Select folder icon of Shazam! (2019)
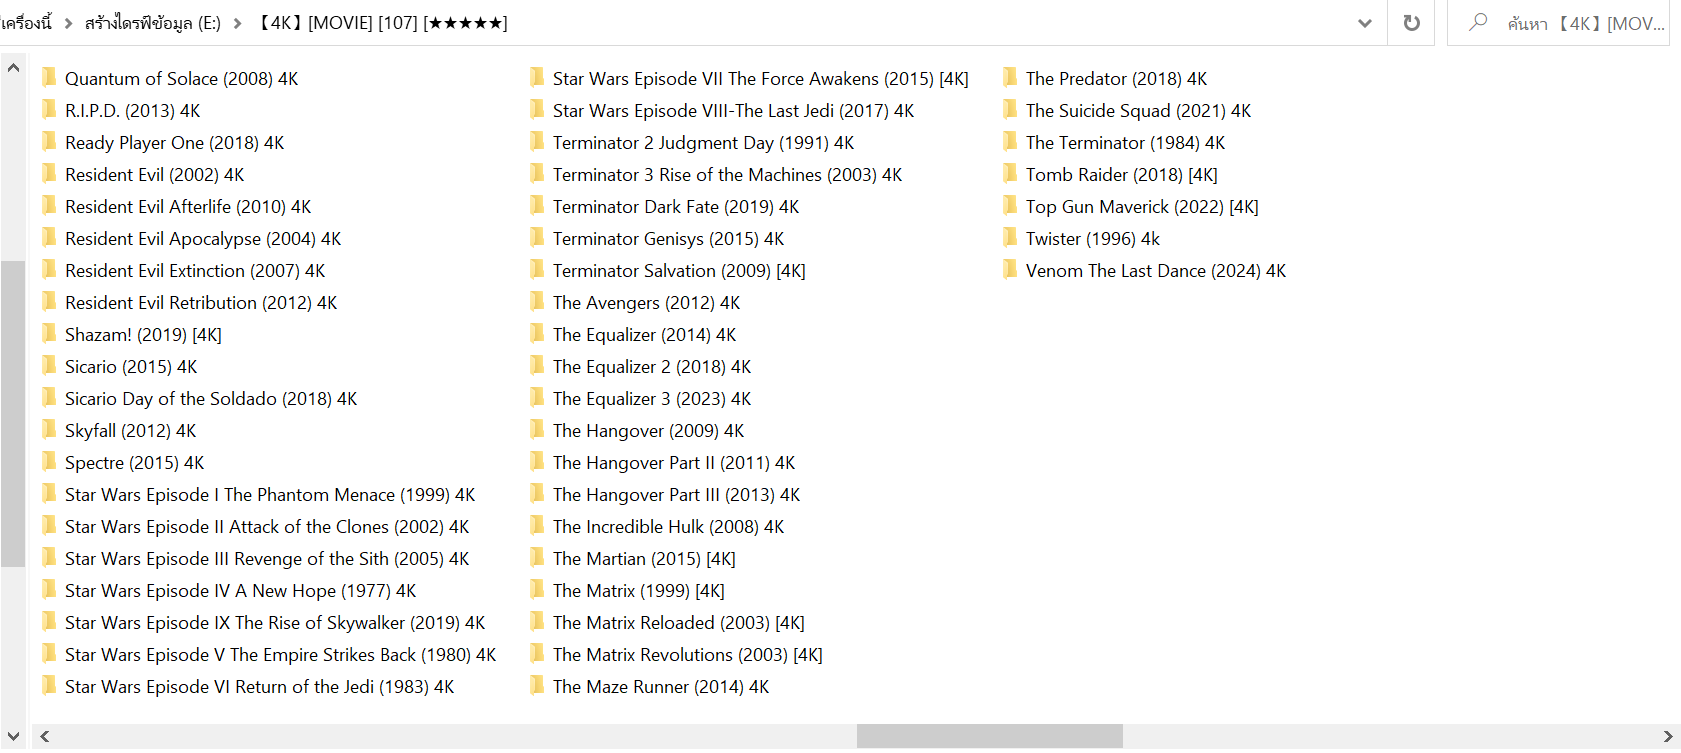This screenshot has width=1681, height=753. pos(49,334)
